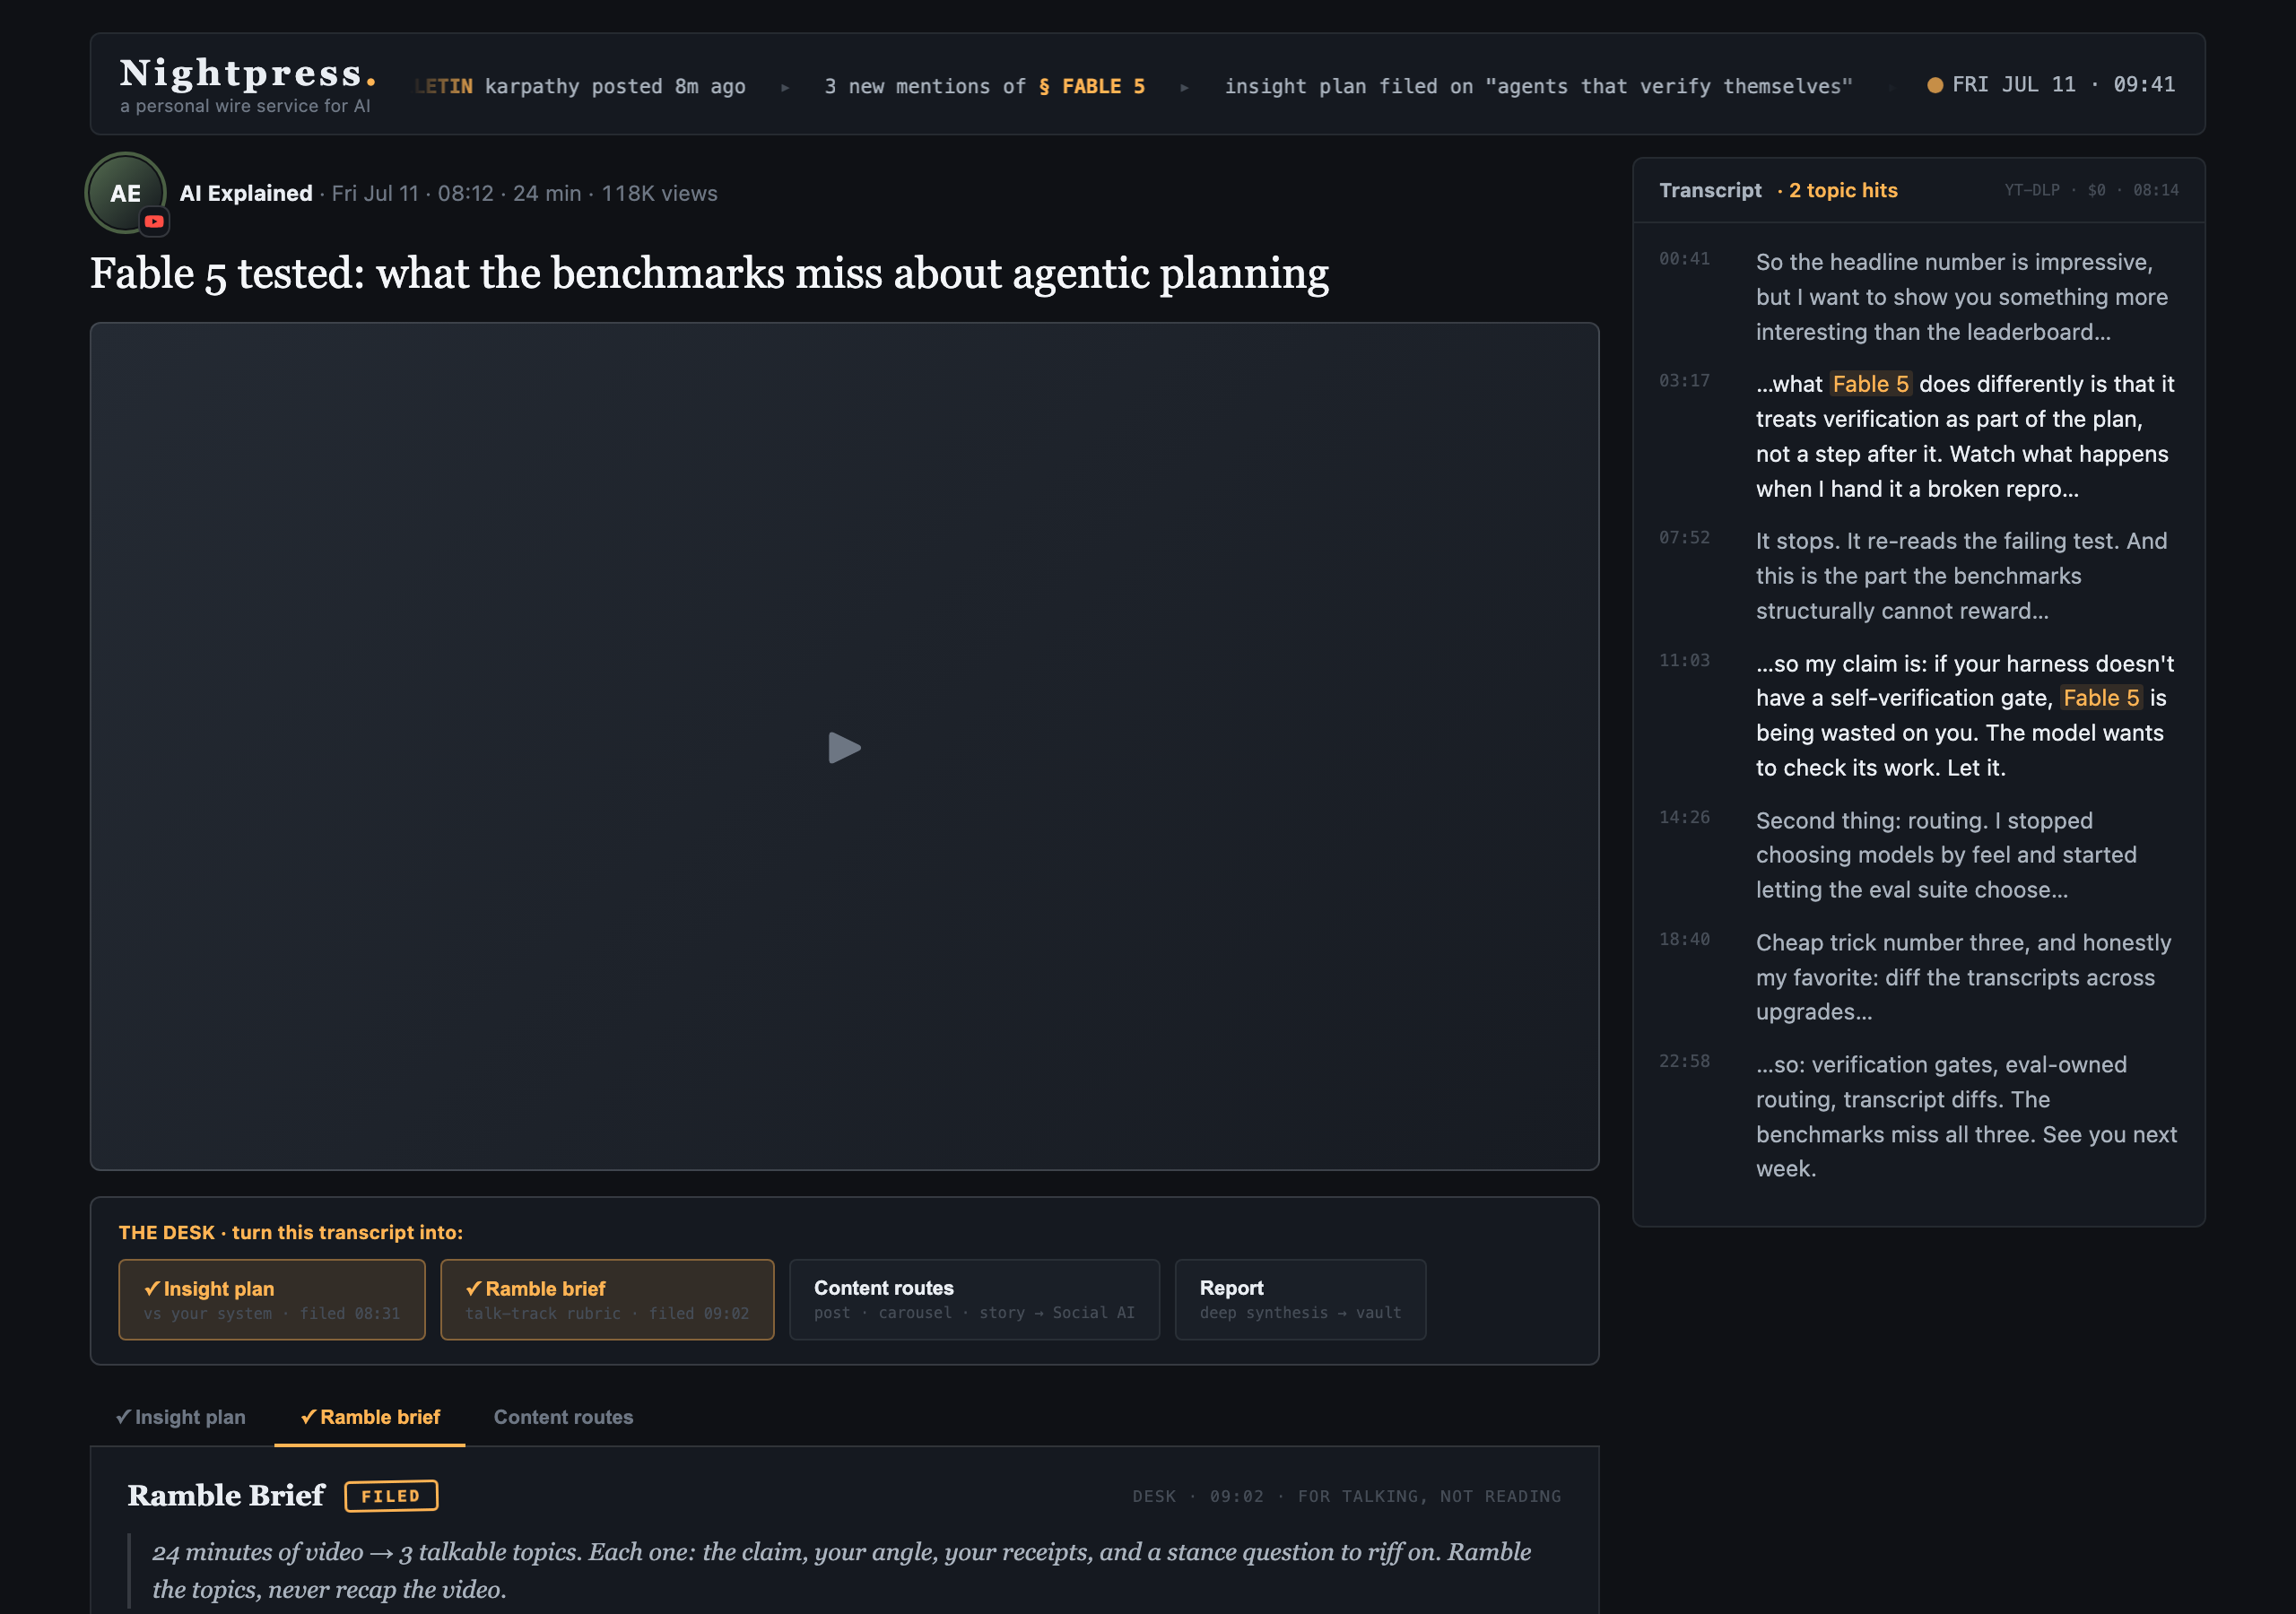Screen dimensions: 2296x1614
Task: Click the AI Explained channel name
Action: [246, 193]
